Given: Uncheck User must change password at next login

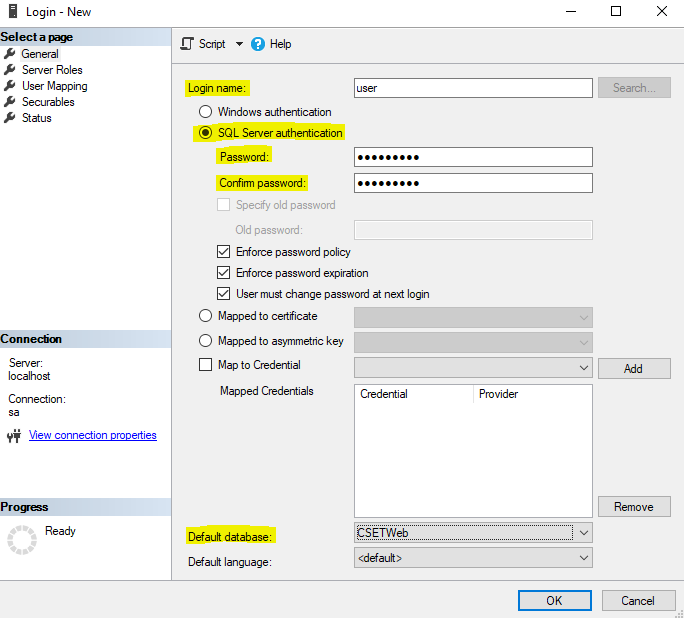Looking at the screenshot, I should click(x=223, y=294).
